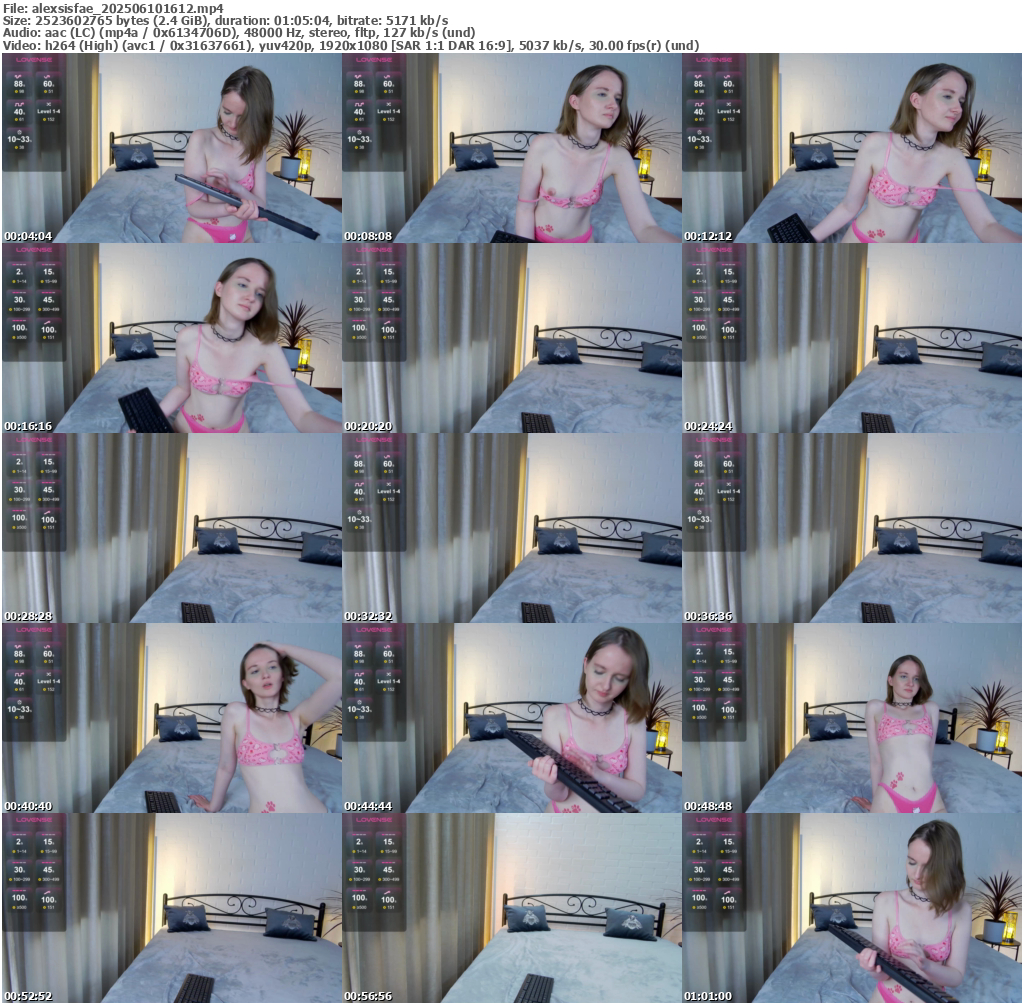Open the frame stamped 00:40:40

coord(172,718)
